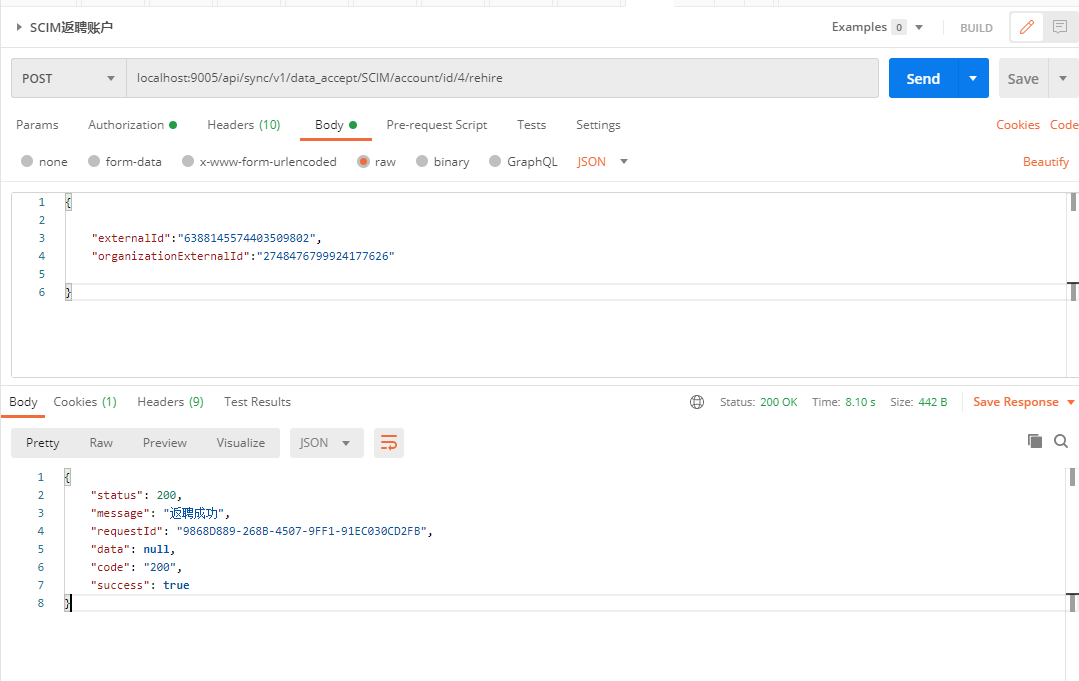1079x681 pixels.
Task: Switch response view to Raw
Action: (101, 443)
